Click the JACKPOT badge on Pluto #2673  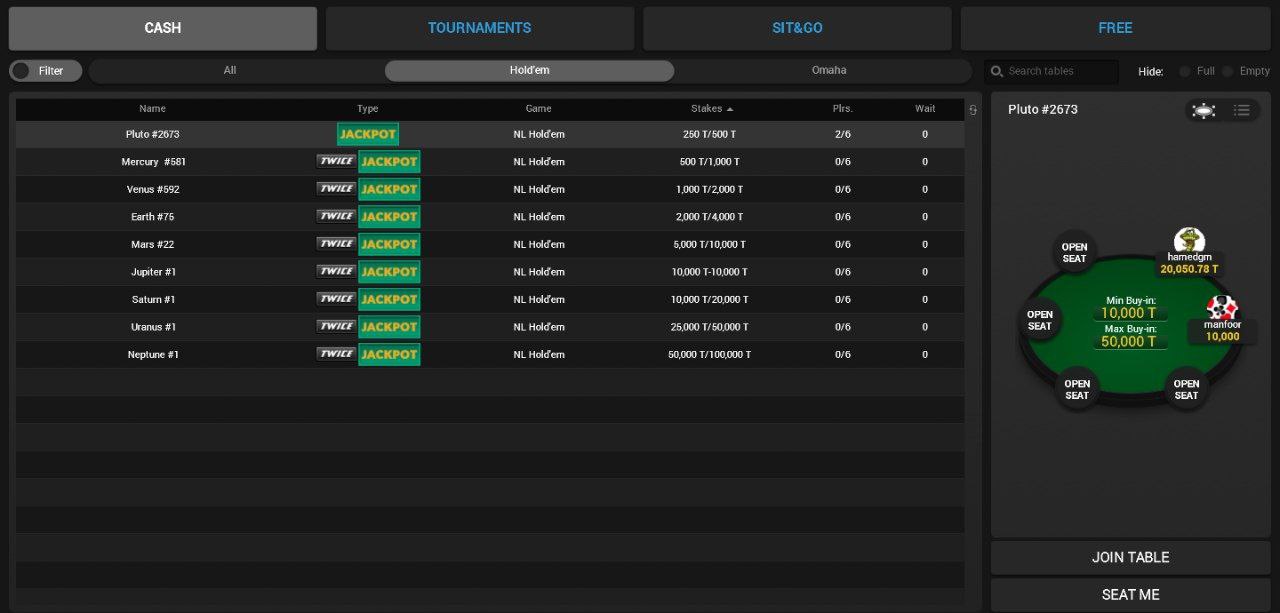[x=368, y=134]
